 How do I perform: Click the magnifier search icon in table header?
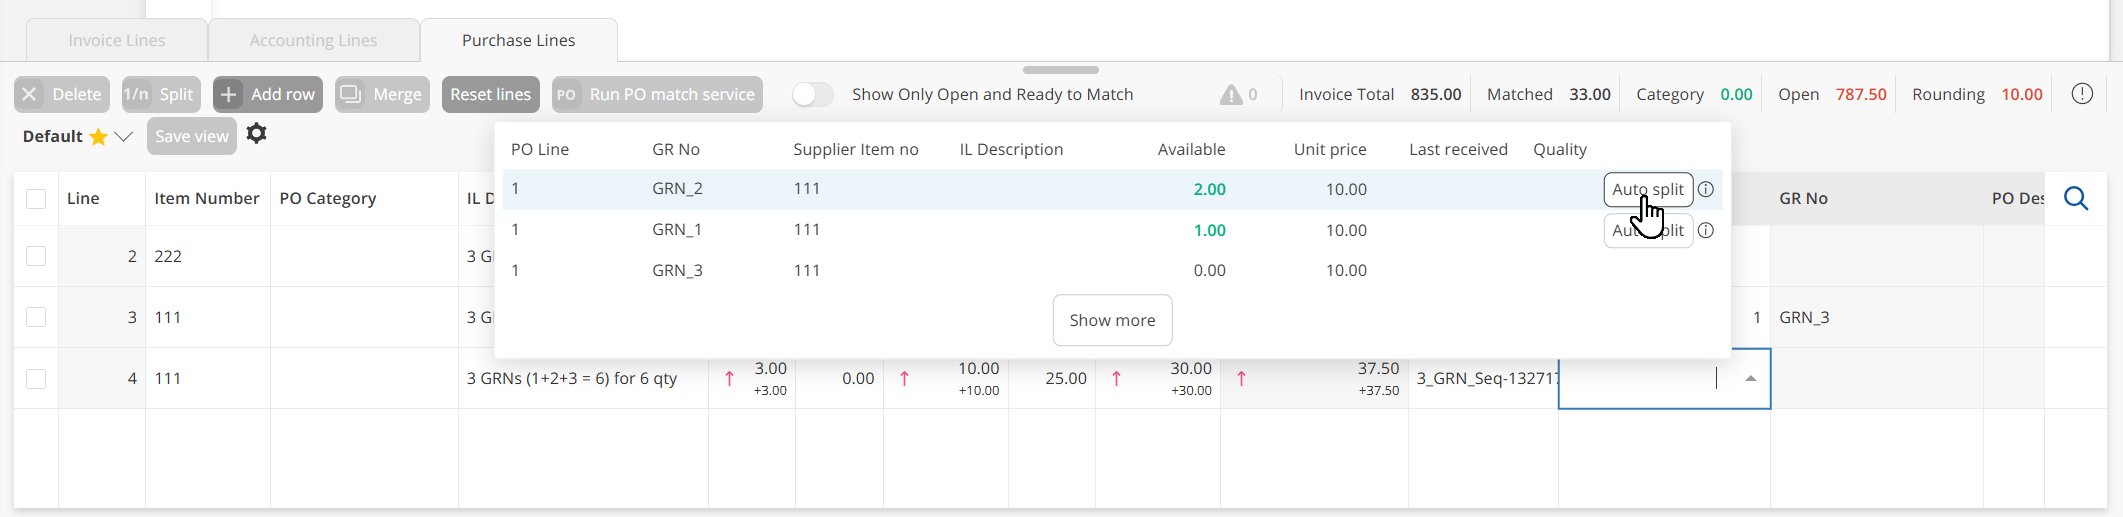[x=2076, y=199]
